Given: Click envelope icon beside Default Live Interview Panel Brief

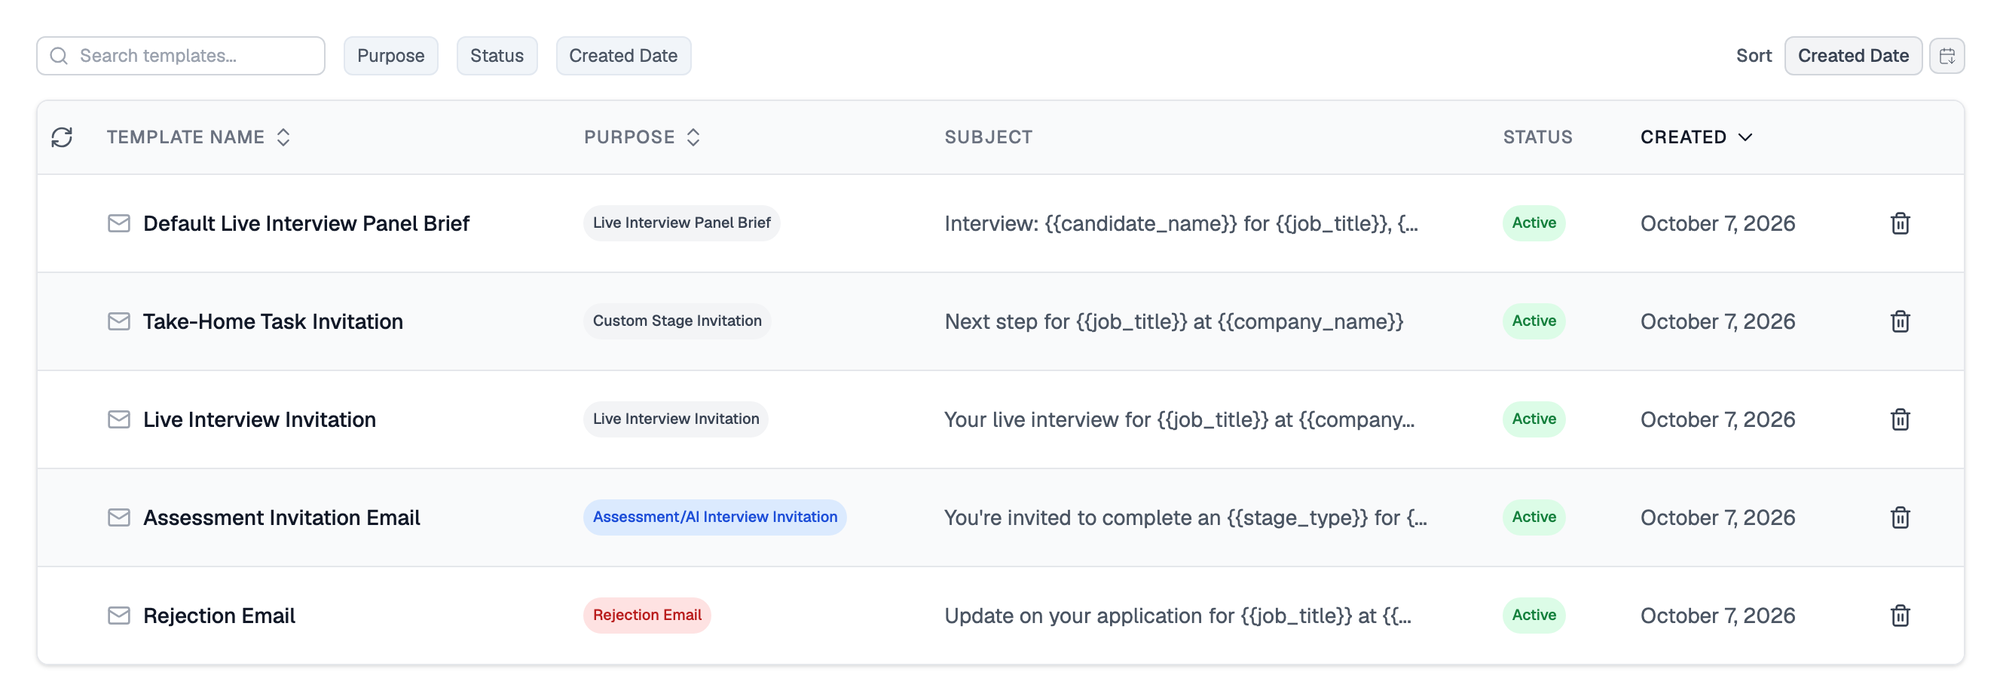Looking at the screenshot, I should click(119, 223).
